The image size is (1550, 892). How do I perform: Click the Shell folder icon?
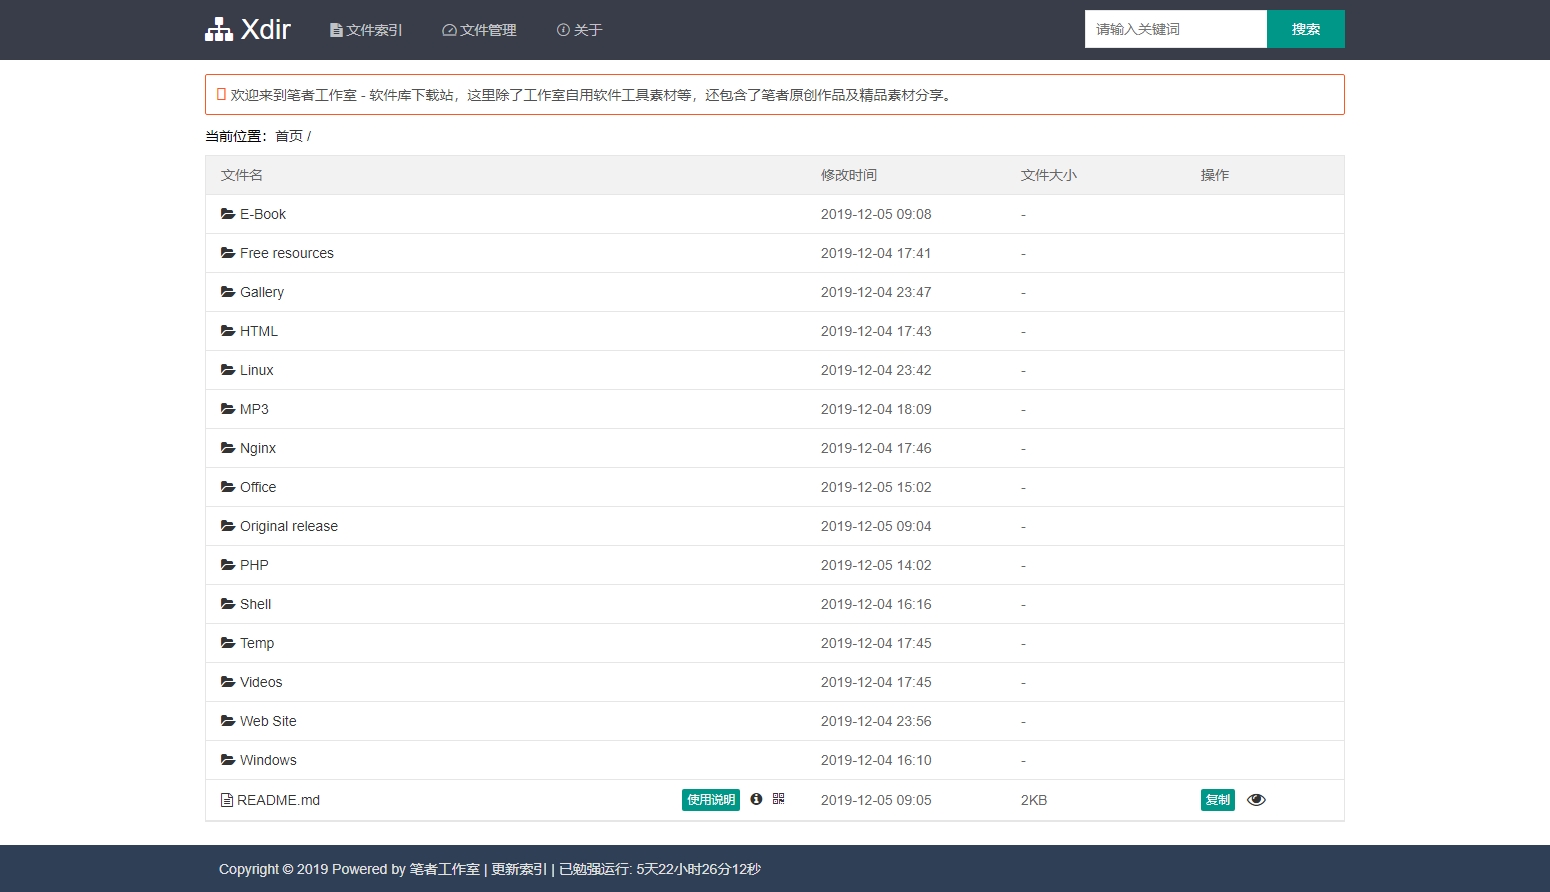coord(228,604)
